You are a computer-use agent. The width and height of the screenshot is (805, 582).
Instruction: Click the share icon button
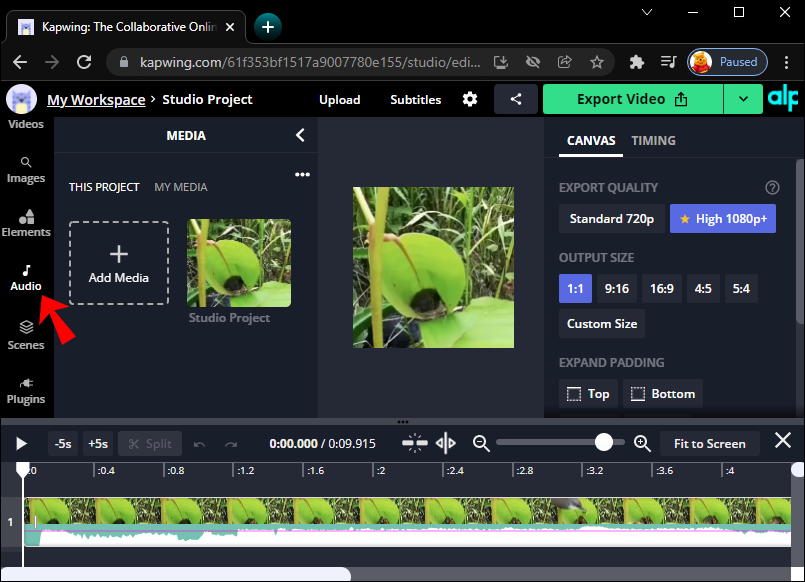pyautogui.click(x=516, y=99)
